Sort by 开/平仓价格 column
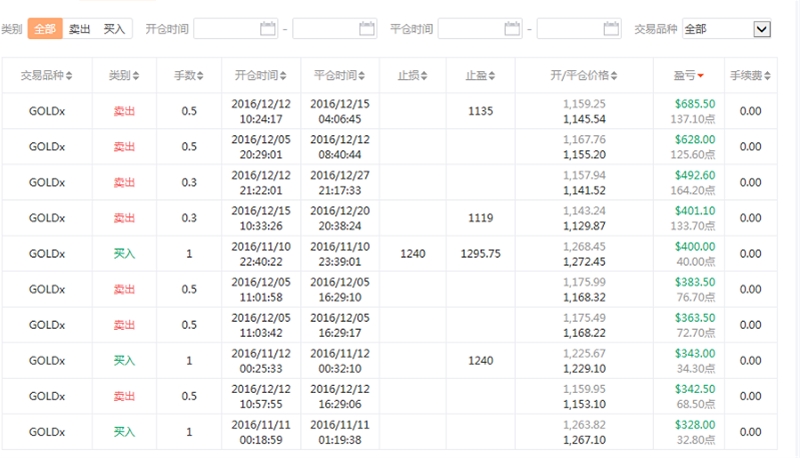800x458 pixels. click(584, 75)
